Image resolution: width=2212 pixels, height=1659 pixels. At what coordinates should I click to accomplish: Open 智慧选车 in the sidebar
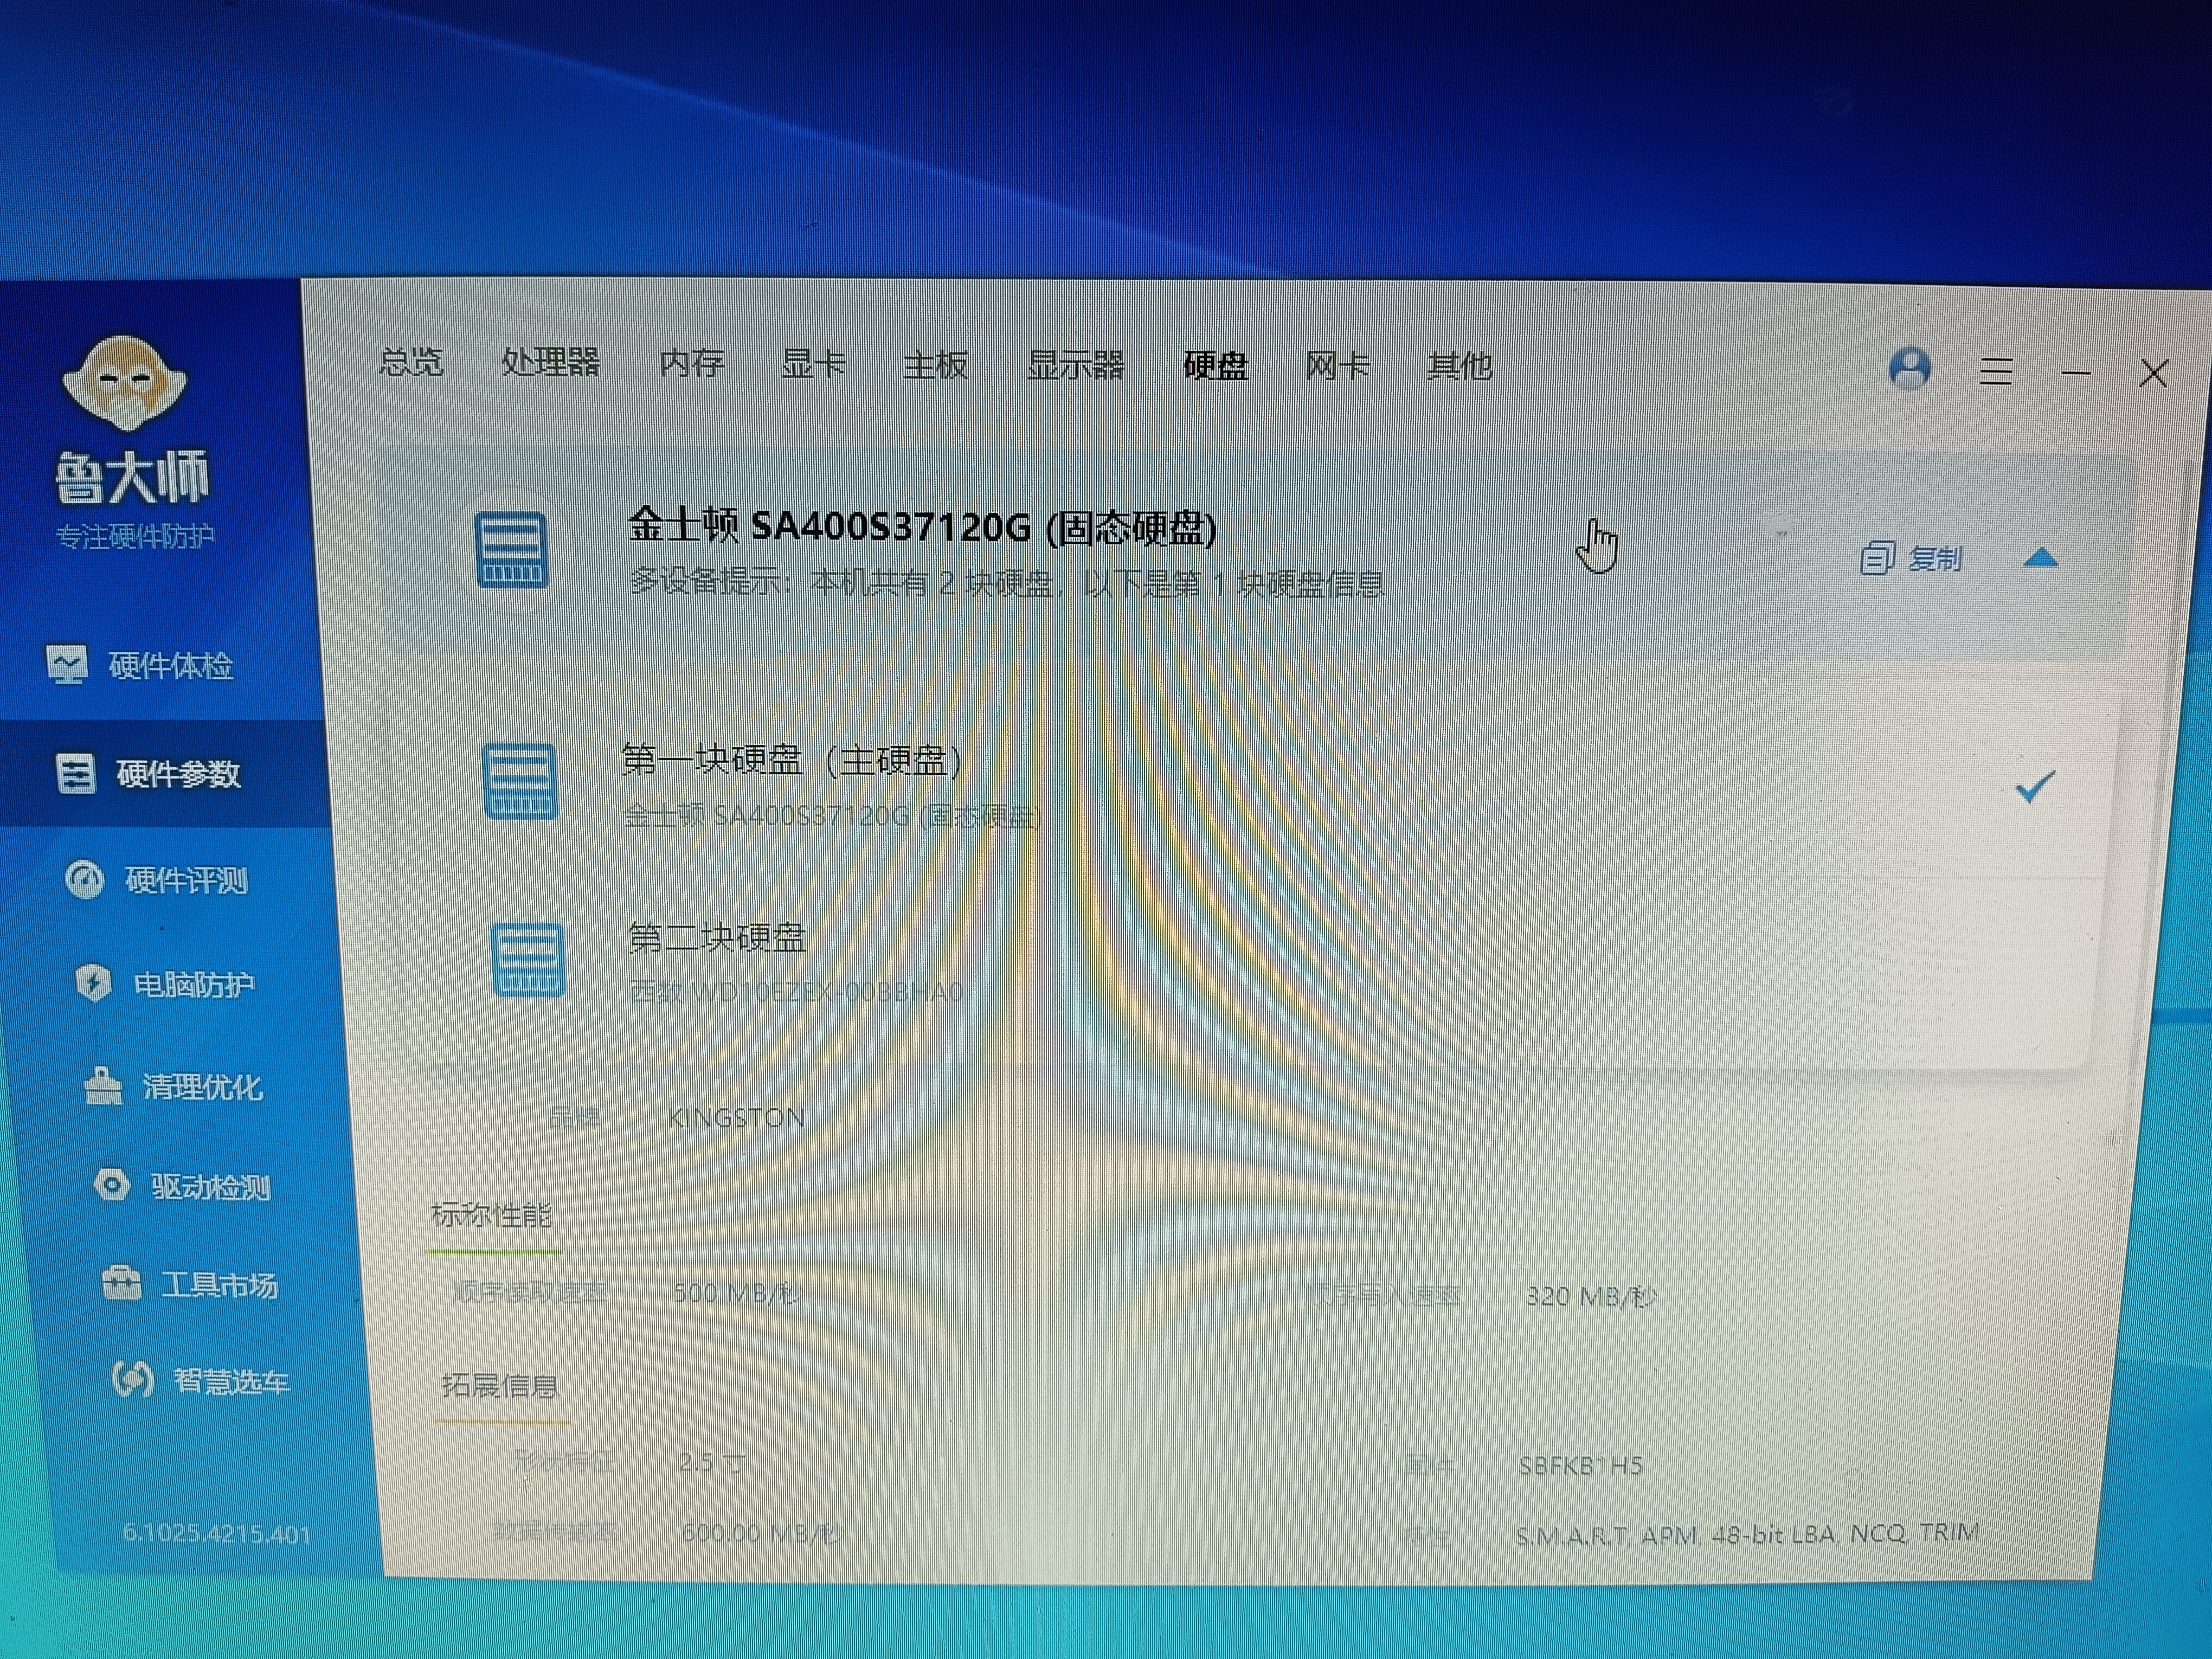[200, 1381]
